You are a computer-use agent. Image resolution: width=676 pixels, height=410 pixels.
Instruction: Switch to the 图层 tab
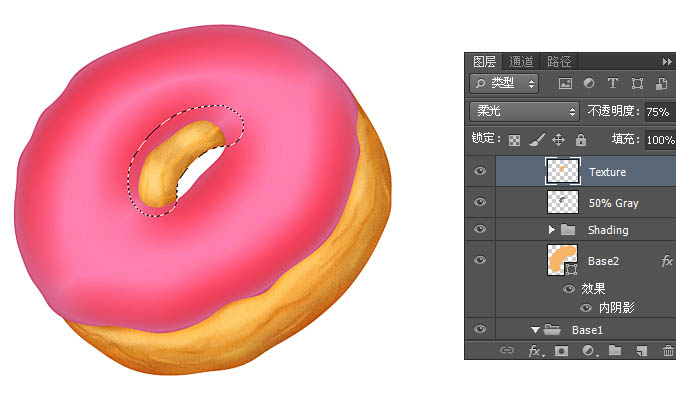pyautogui.click(x=484, y=62)
